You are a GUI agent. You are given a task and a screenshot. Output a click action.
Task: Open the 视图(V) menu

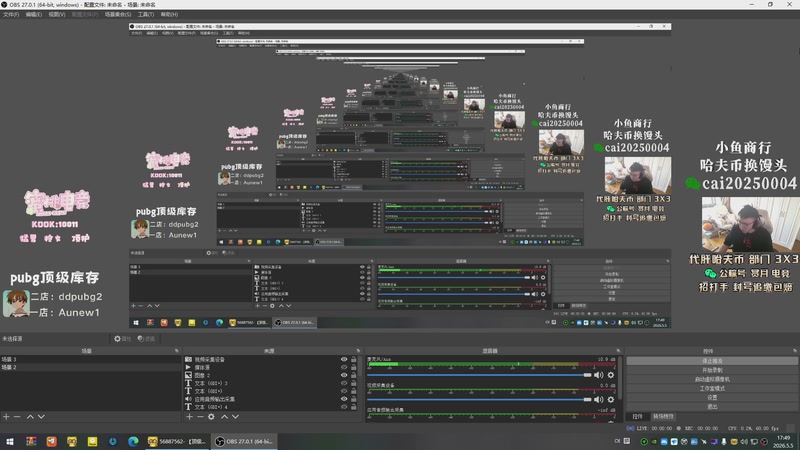[57, 14]
